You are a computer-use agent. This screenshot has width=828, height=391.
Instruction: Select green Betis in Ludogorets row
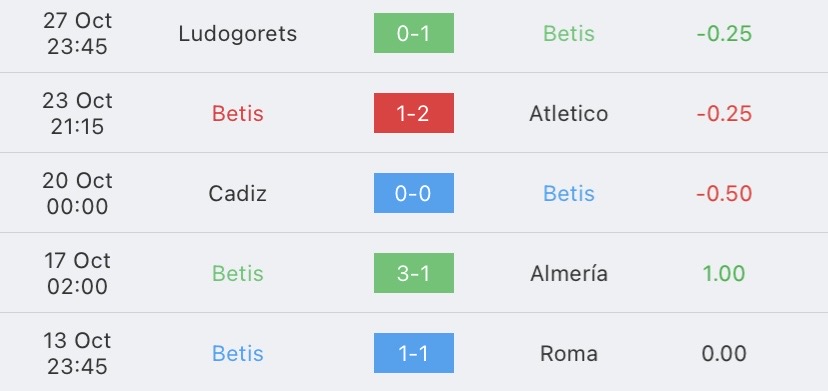[569, 33]
